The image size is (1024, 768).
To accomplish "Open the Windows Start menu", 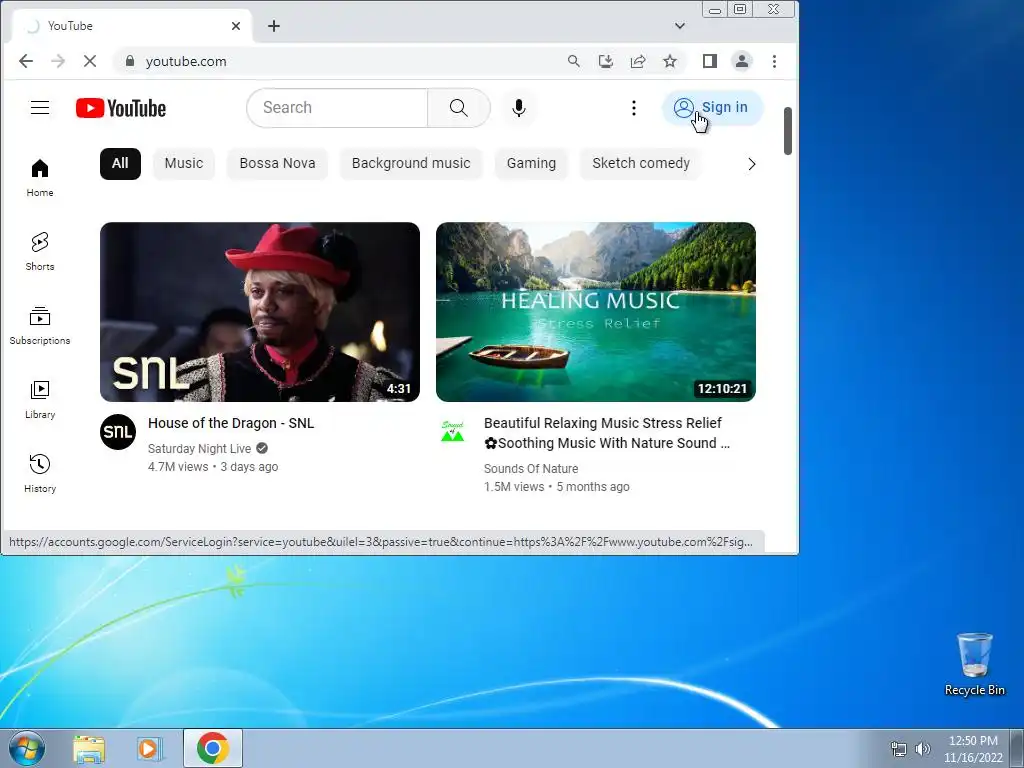I will tap(27, 748).
